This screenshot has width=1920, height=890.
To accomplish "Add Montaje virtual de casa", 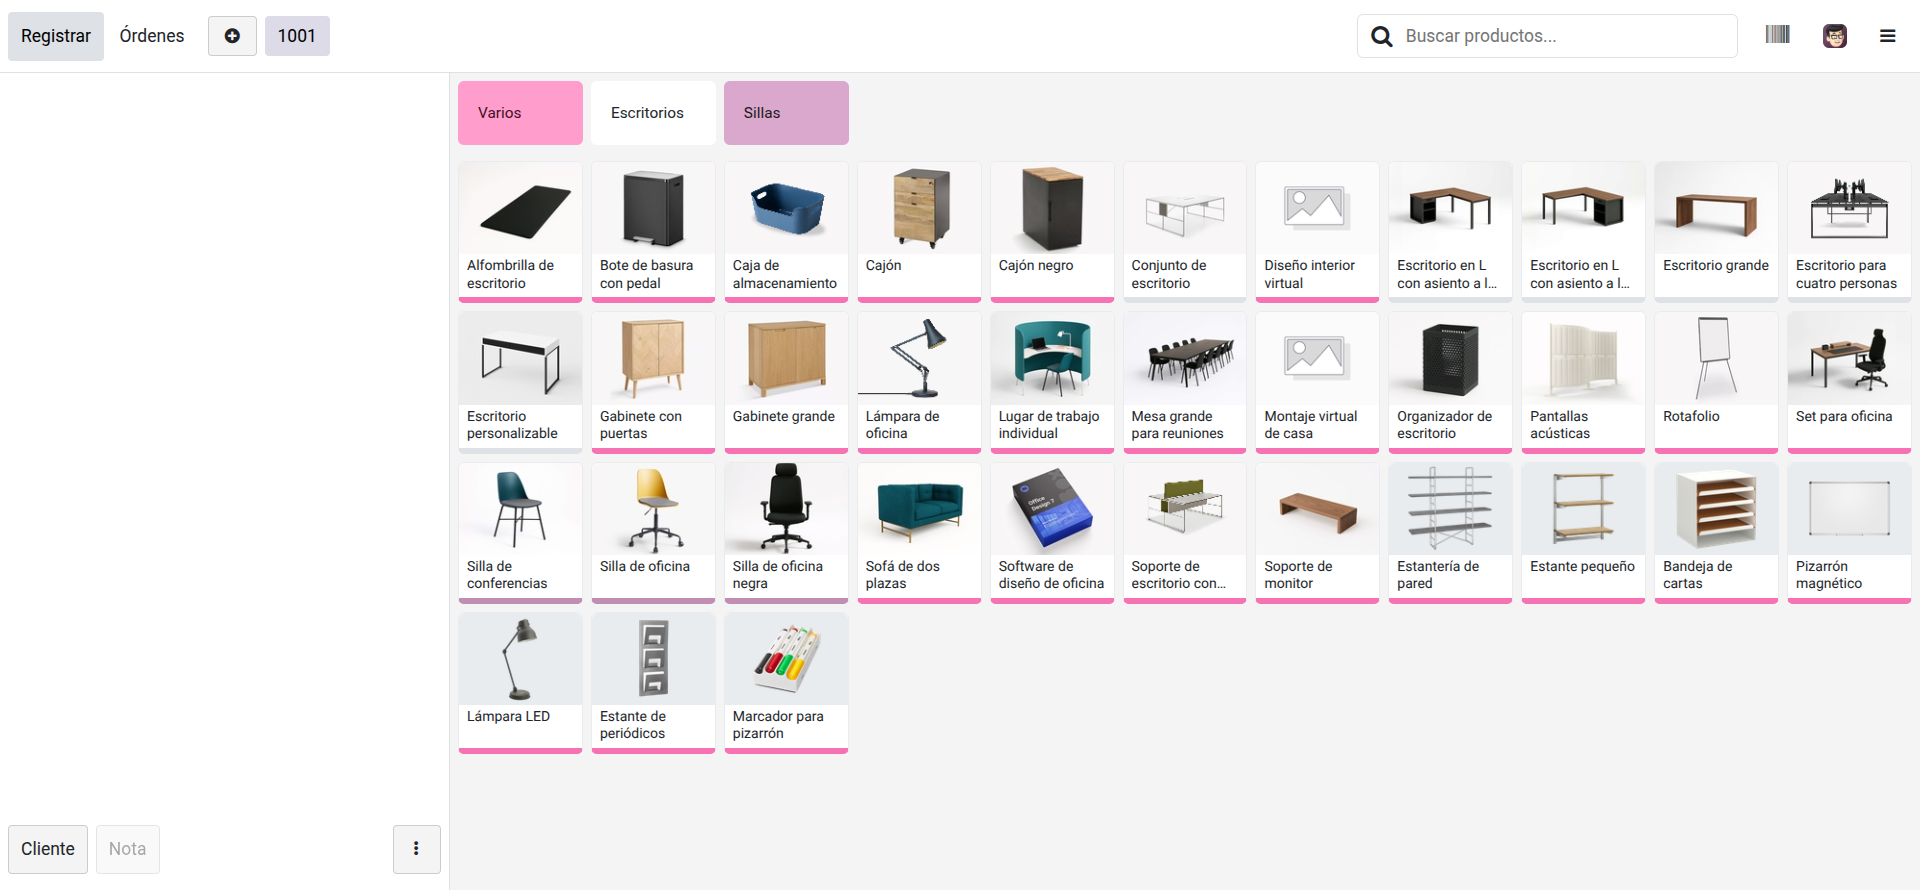I will [1317, 382].
